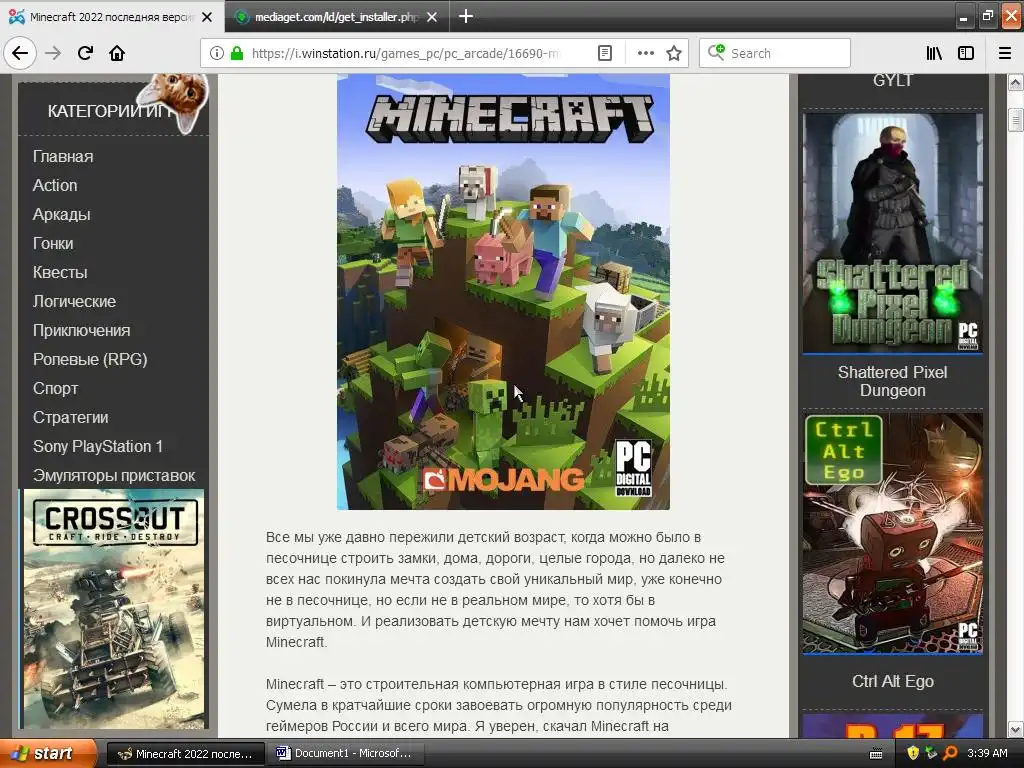Viewport: 1024px width, 768px height.
Task: Open the Гонки category
Action: 53,244
